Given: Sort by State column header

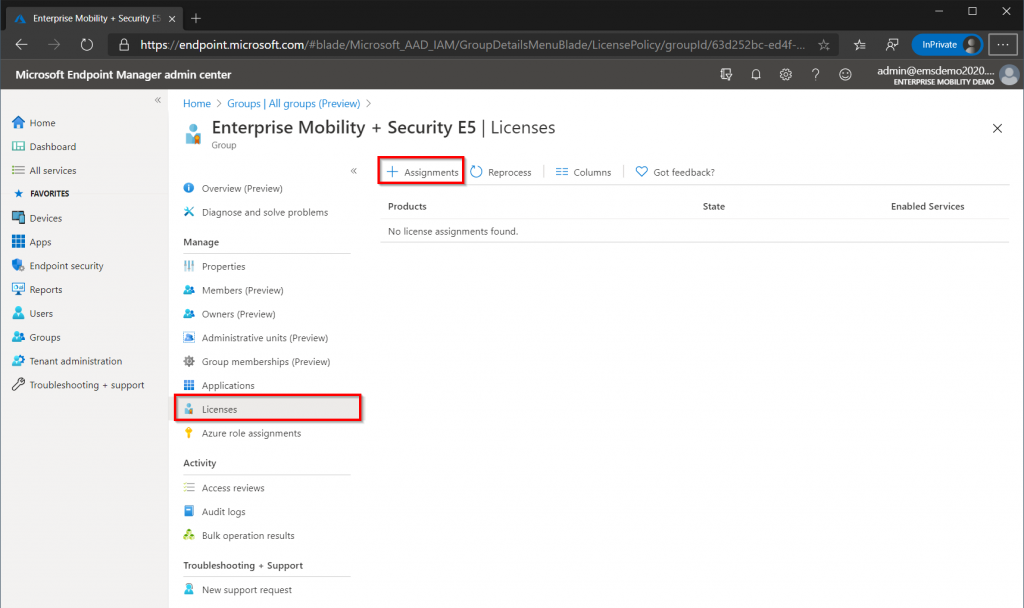Looking at the screenshot, I should coord(713,206).
